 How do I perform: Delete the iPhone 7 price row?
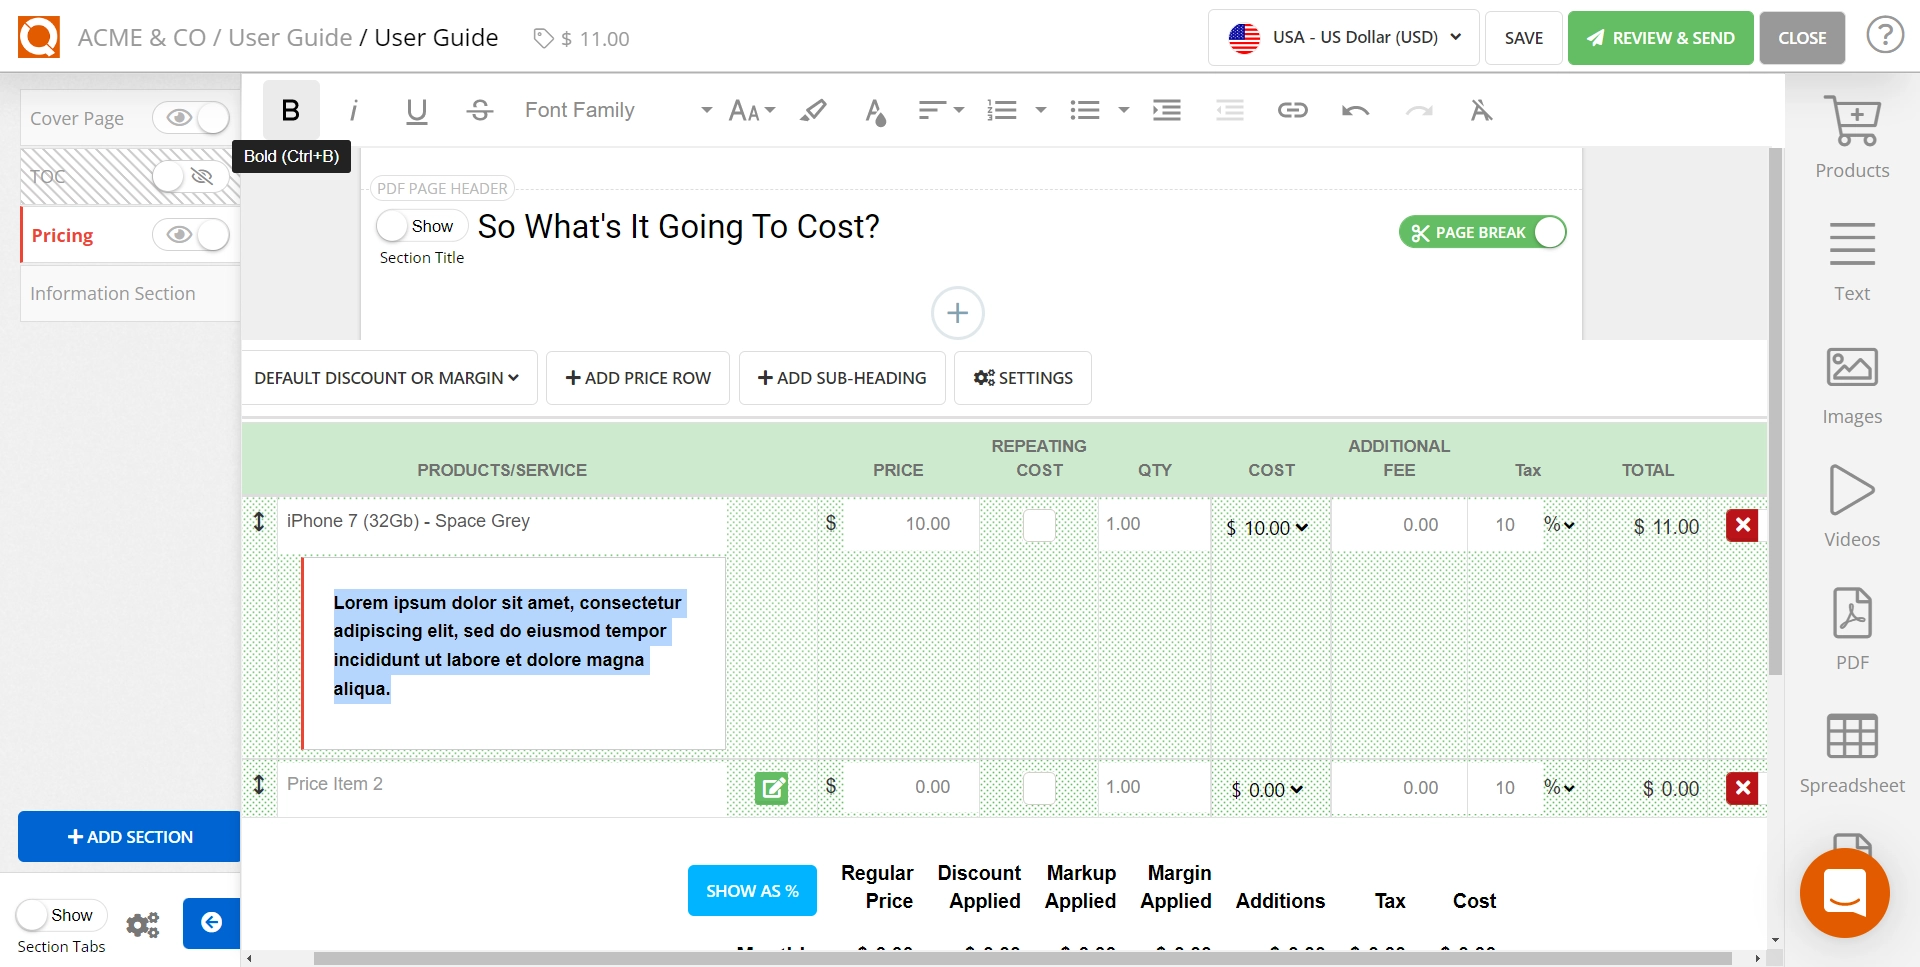pos(1742,525)
